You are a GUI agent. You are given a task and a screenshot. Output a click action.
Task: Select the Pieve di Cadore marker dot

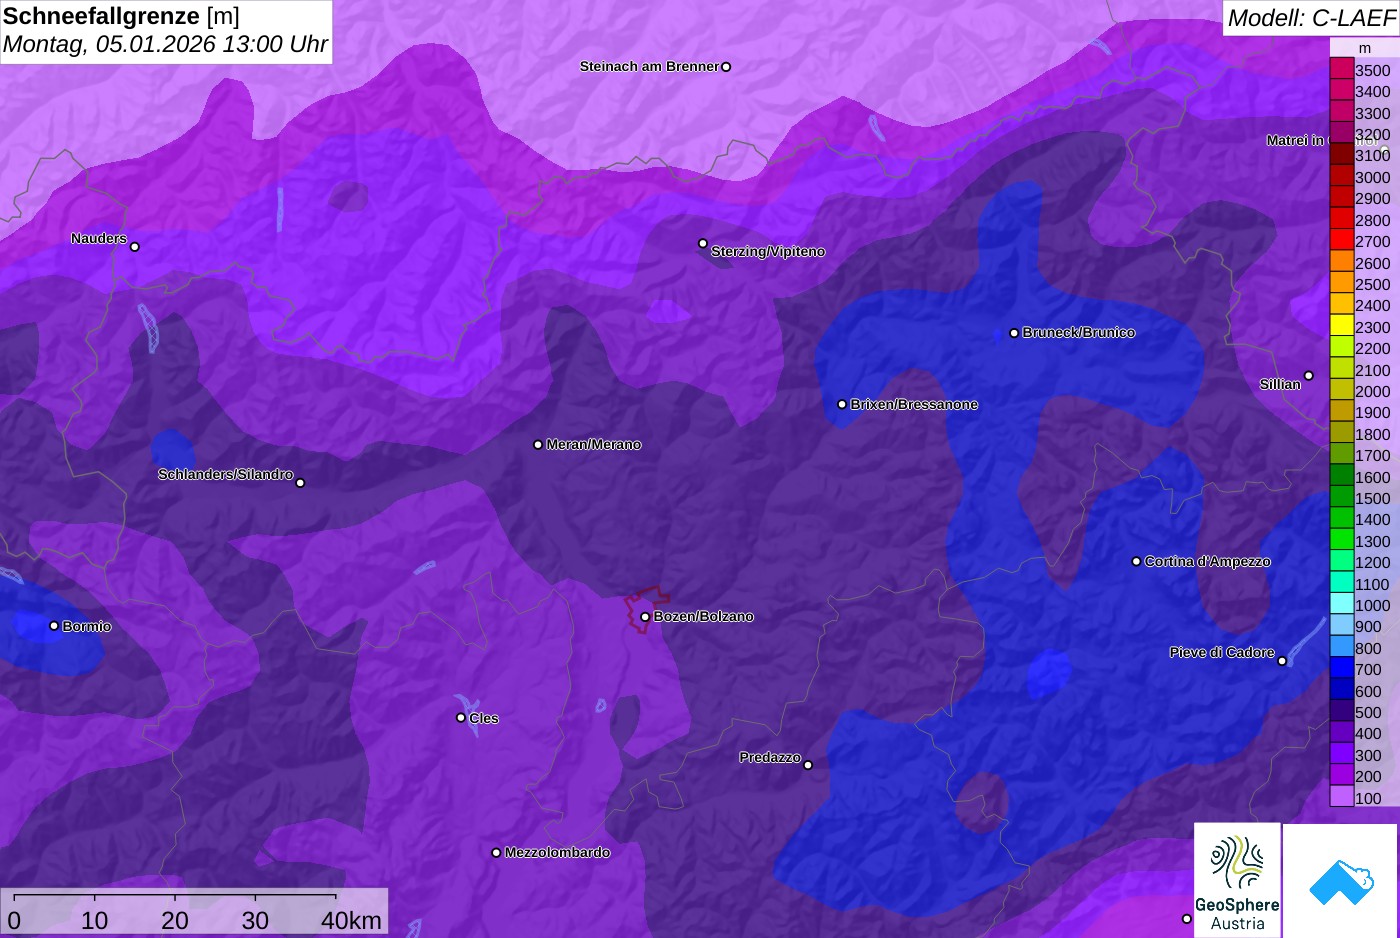[1282, 661]
